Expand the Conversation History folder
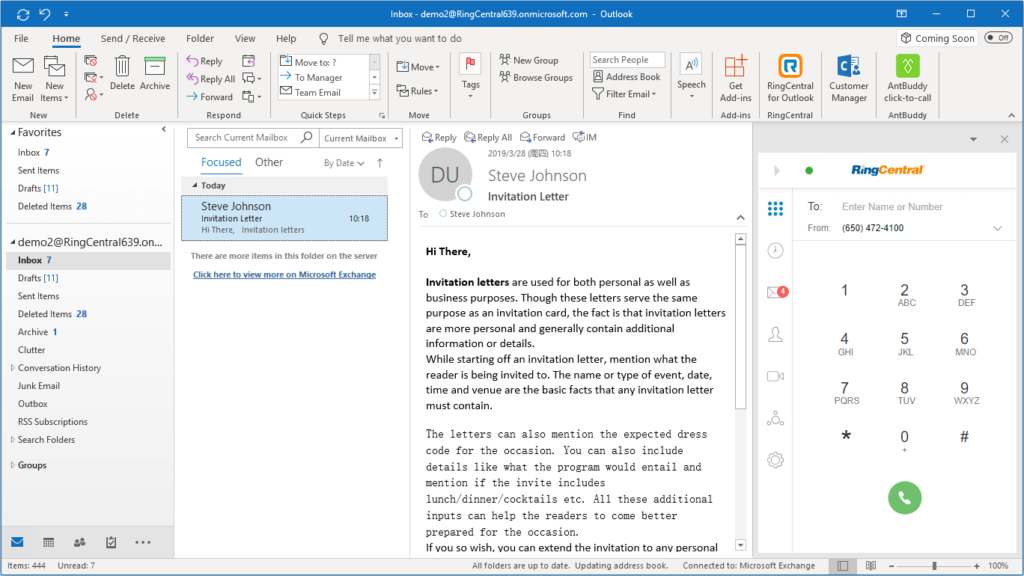 [13, 368]
